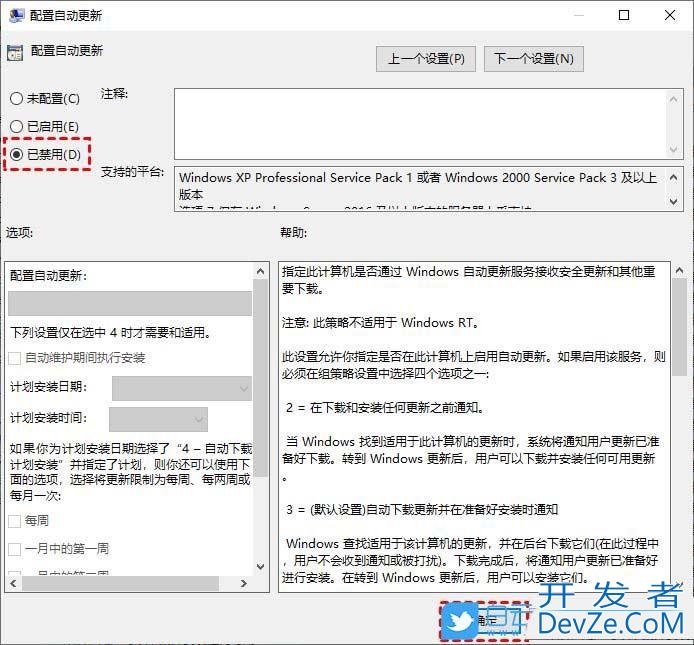Tick the 自动维护期间执行安装 checkbox
Viewport: 694px width, 645px height.
(x=15, y=358)
